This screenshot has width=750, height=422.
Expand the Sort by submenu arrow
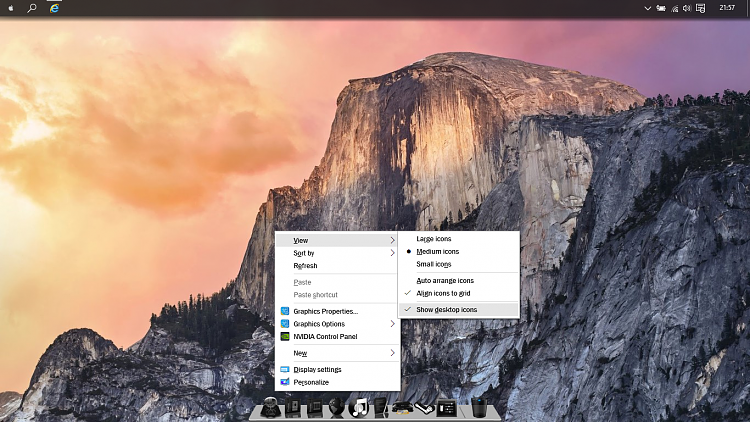click(392, 253)
